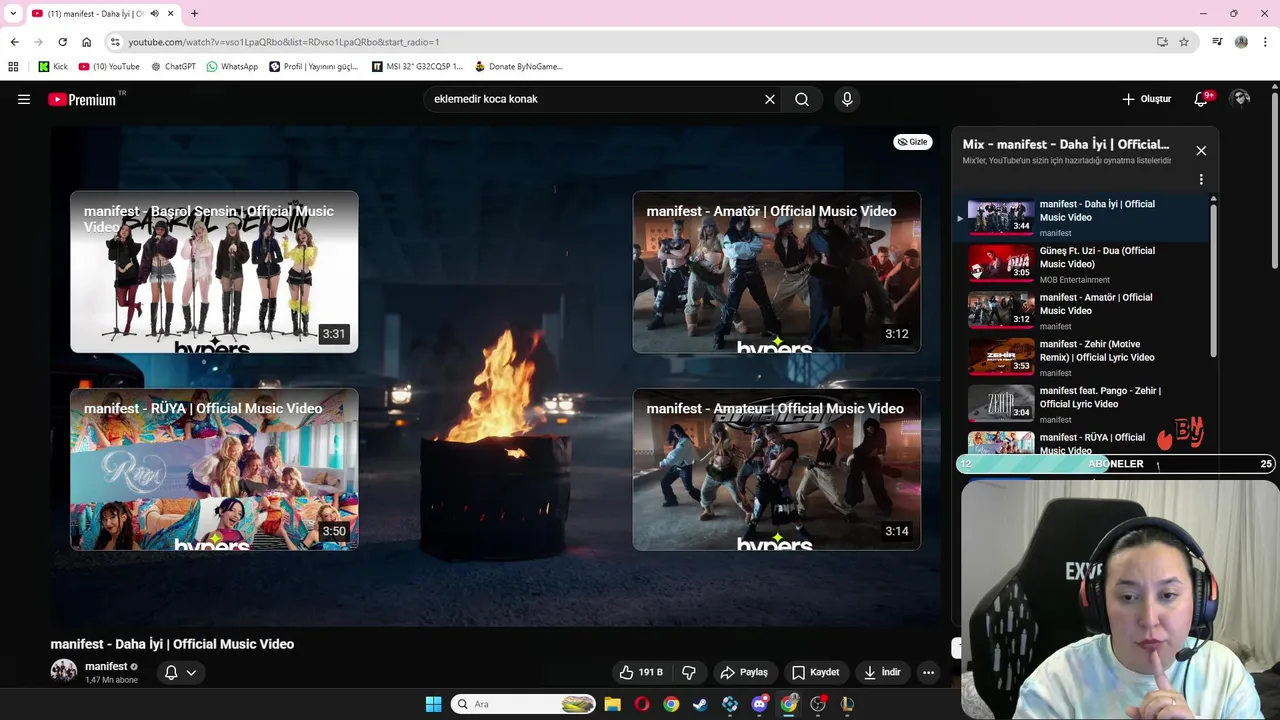Open Chrome three-dot menu
Image resolution: width=1280 pixels, height=720 pixels.
[1265, 42]
